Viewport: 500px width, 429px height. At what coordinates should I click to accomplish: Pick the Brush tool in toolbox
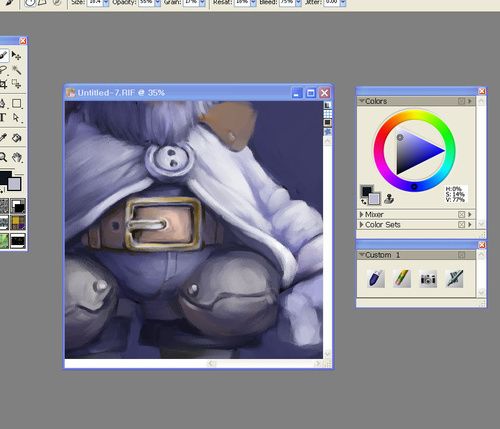tap(3, 55)
